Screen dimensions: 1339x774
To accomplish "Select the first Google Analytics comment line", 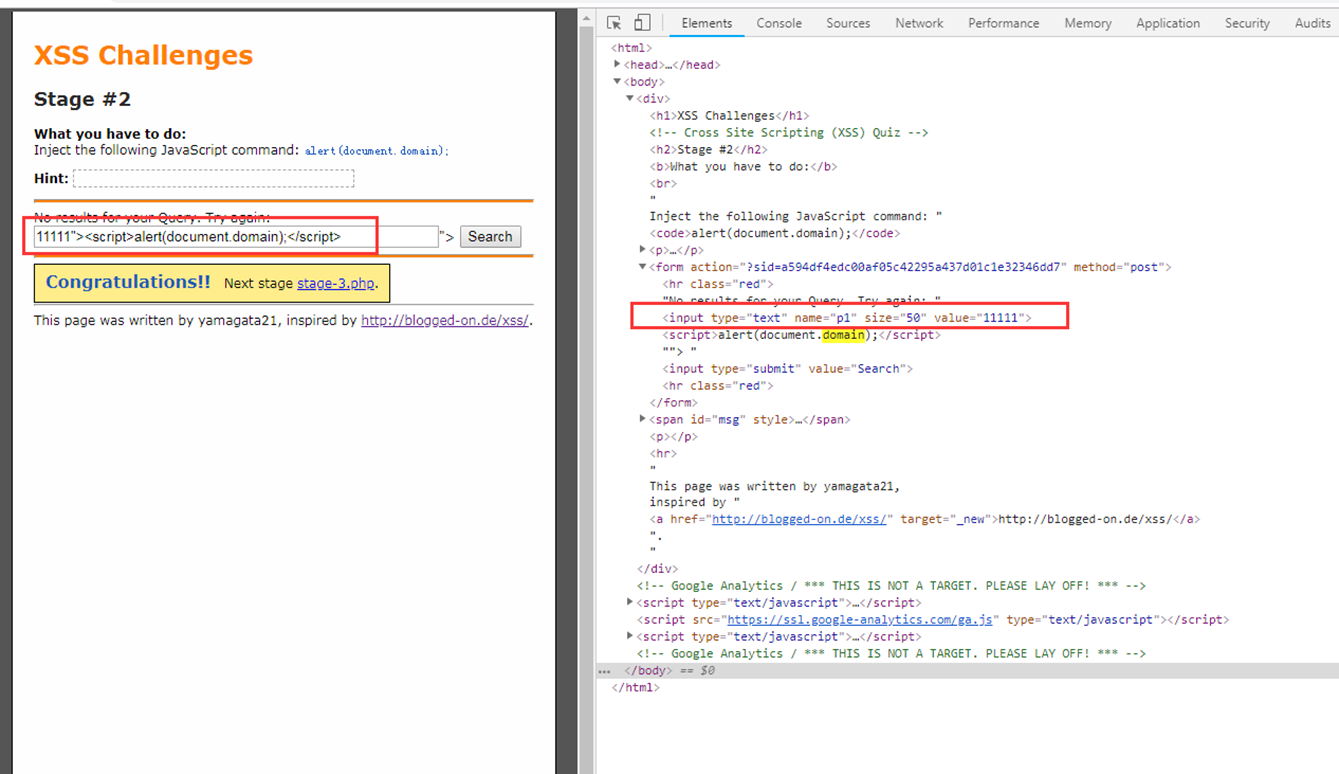I will click(891, 586).
